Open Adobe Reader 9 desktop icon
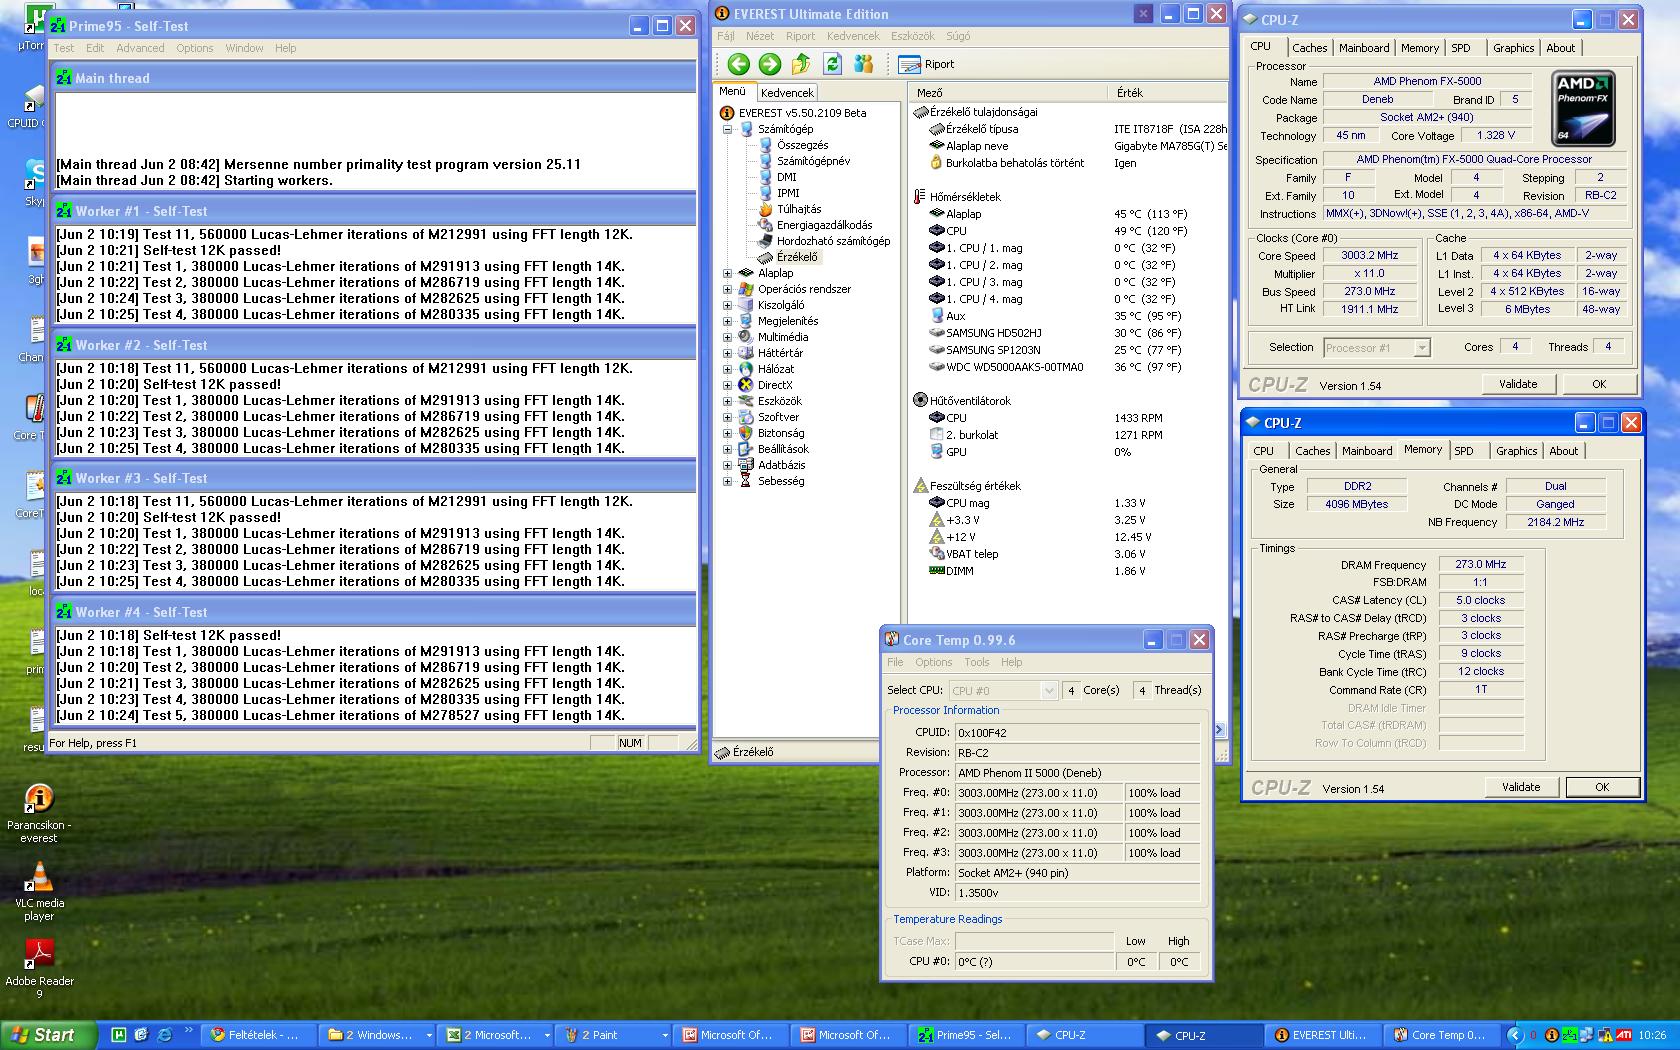The width and height of the screenshot is (1680, 1050). click(39, 968)
